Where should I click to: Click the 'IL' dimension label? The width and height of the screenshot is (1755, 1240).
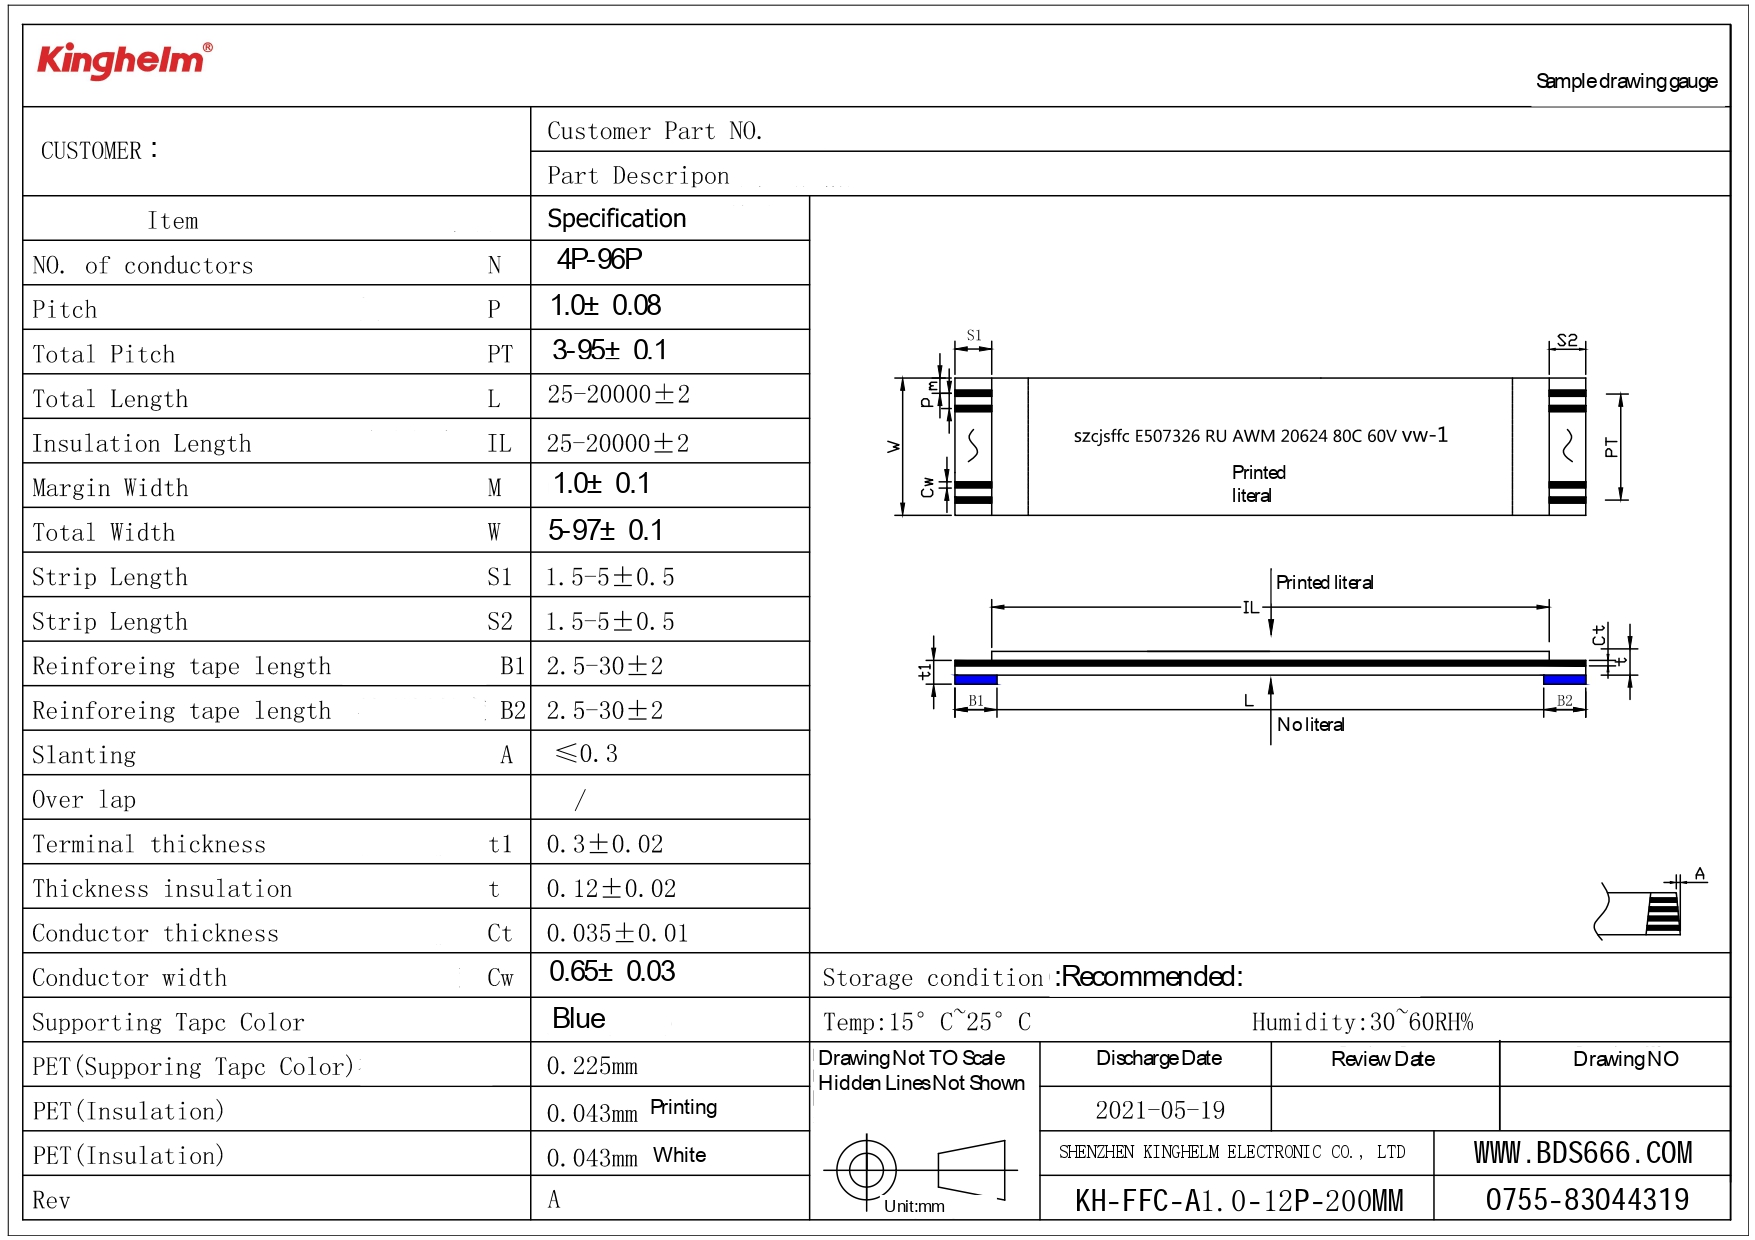click(1251, 607)
